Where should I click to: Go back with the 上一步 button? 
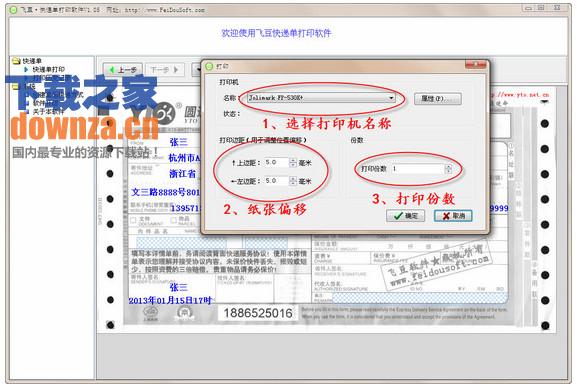[x=123, y=70]
